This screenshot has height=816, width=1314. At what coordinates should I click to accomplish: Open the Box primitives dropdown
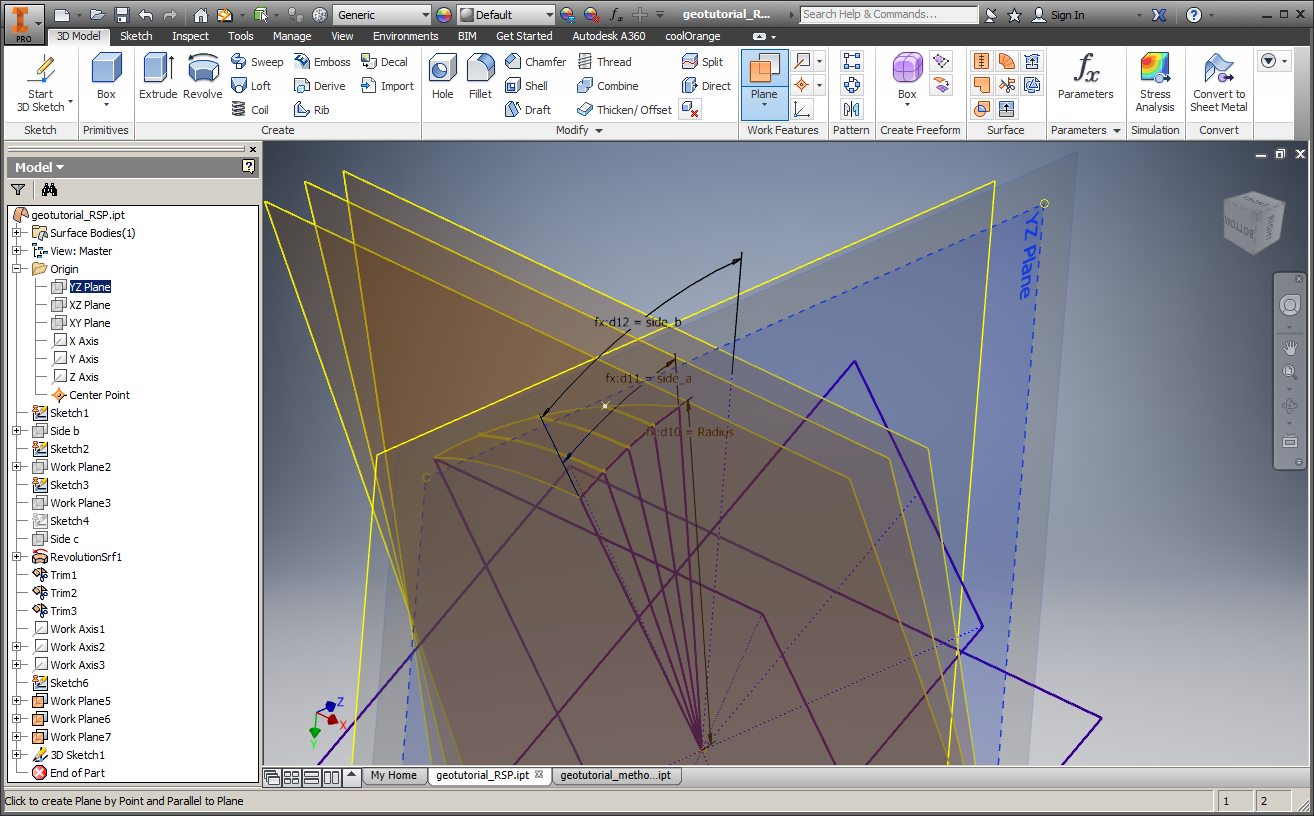coord(106,105)
